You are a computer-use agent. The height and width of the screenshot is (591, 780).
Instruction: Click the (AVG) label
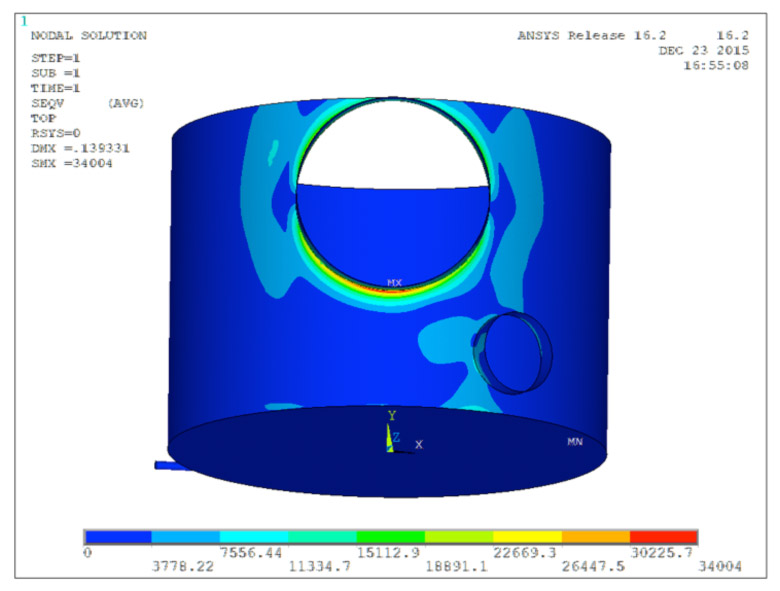(x=126, y=103)
